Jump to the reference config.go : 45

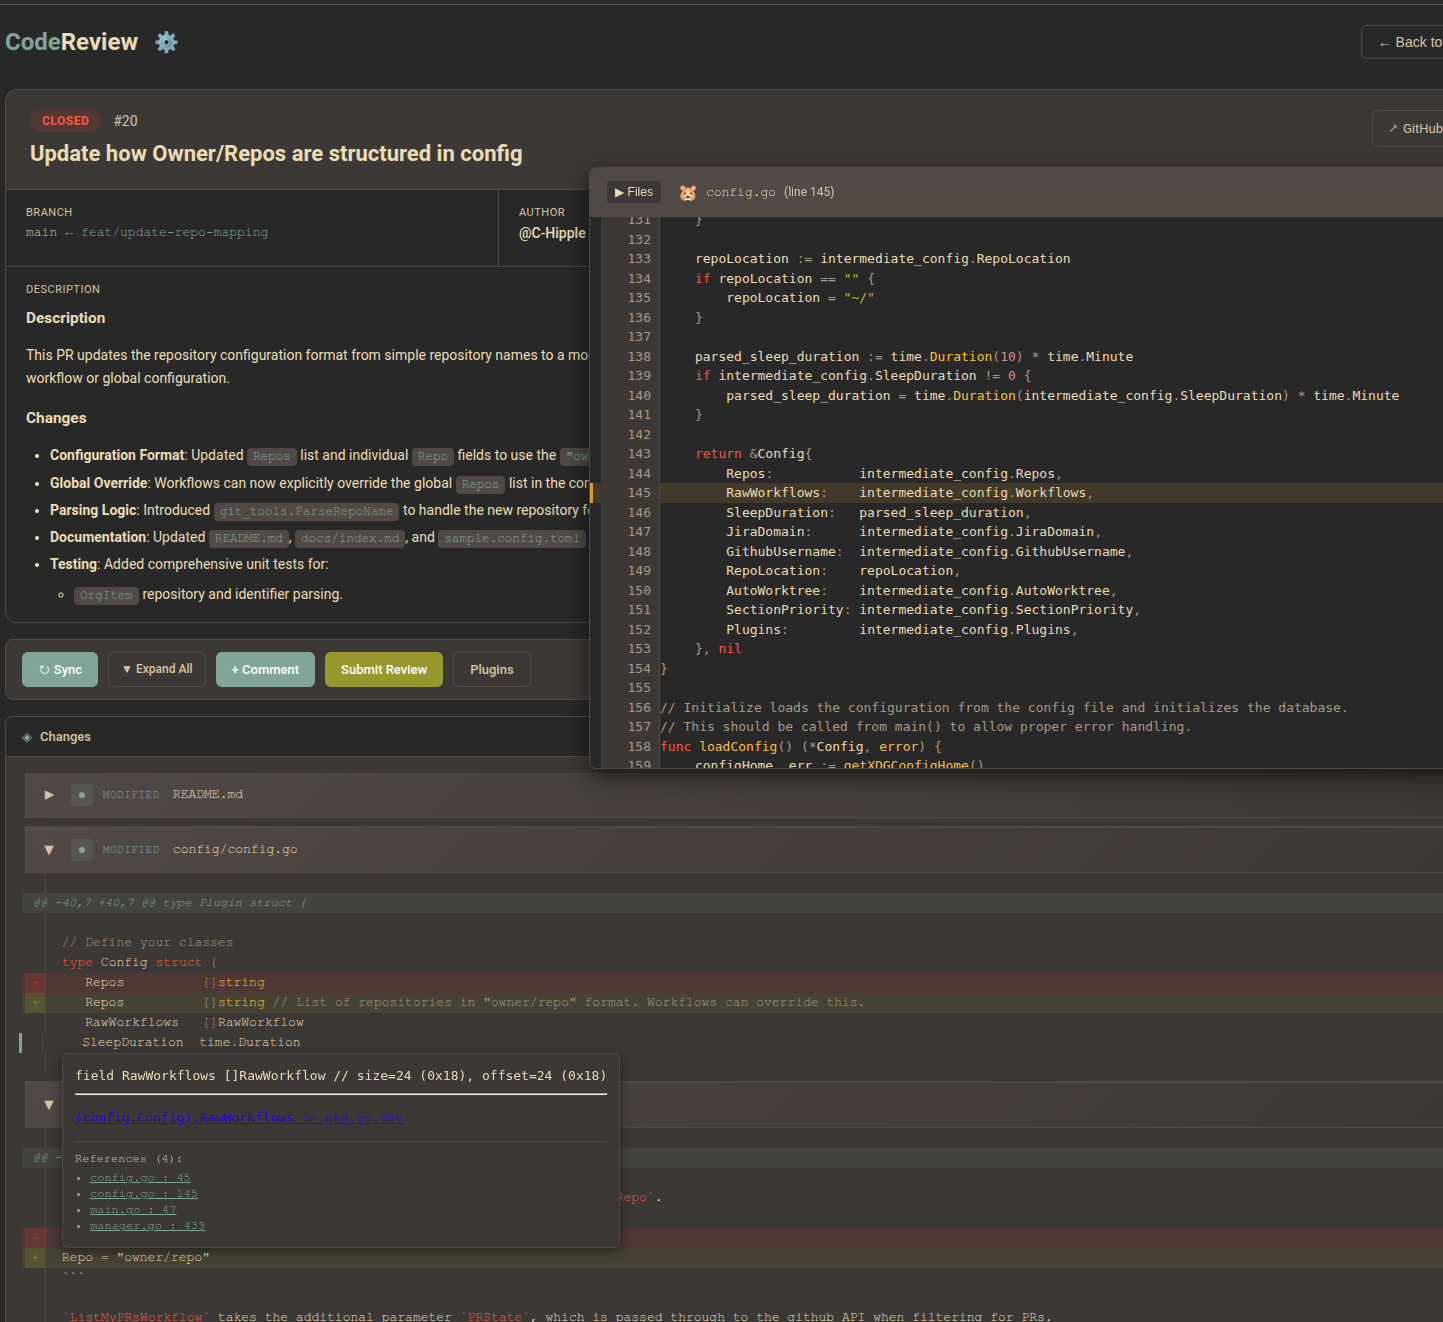[x=140, y=1178]
